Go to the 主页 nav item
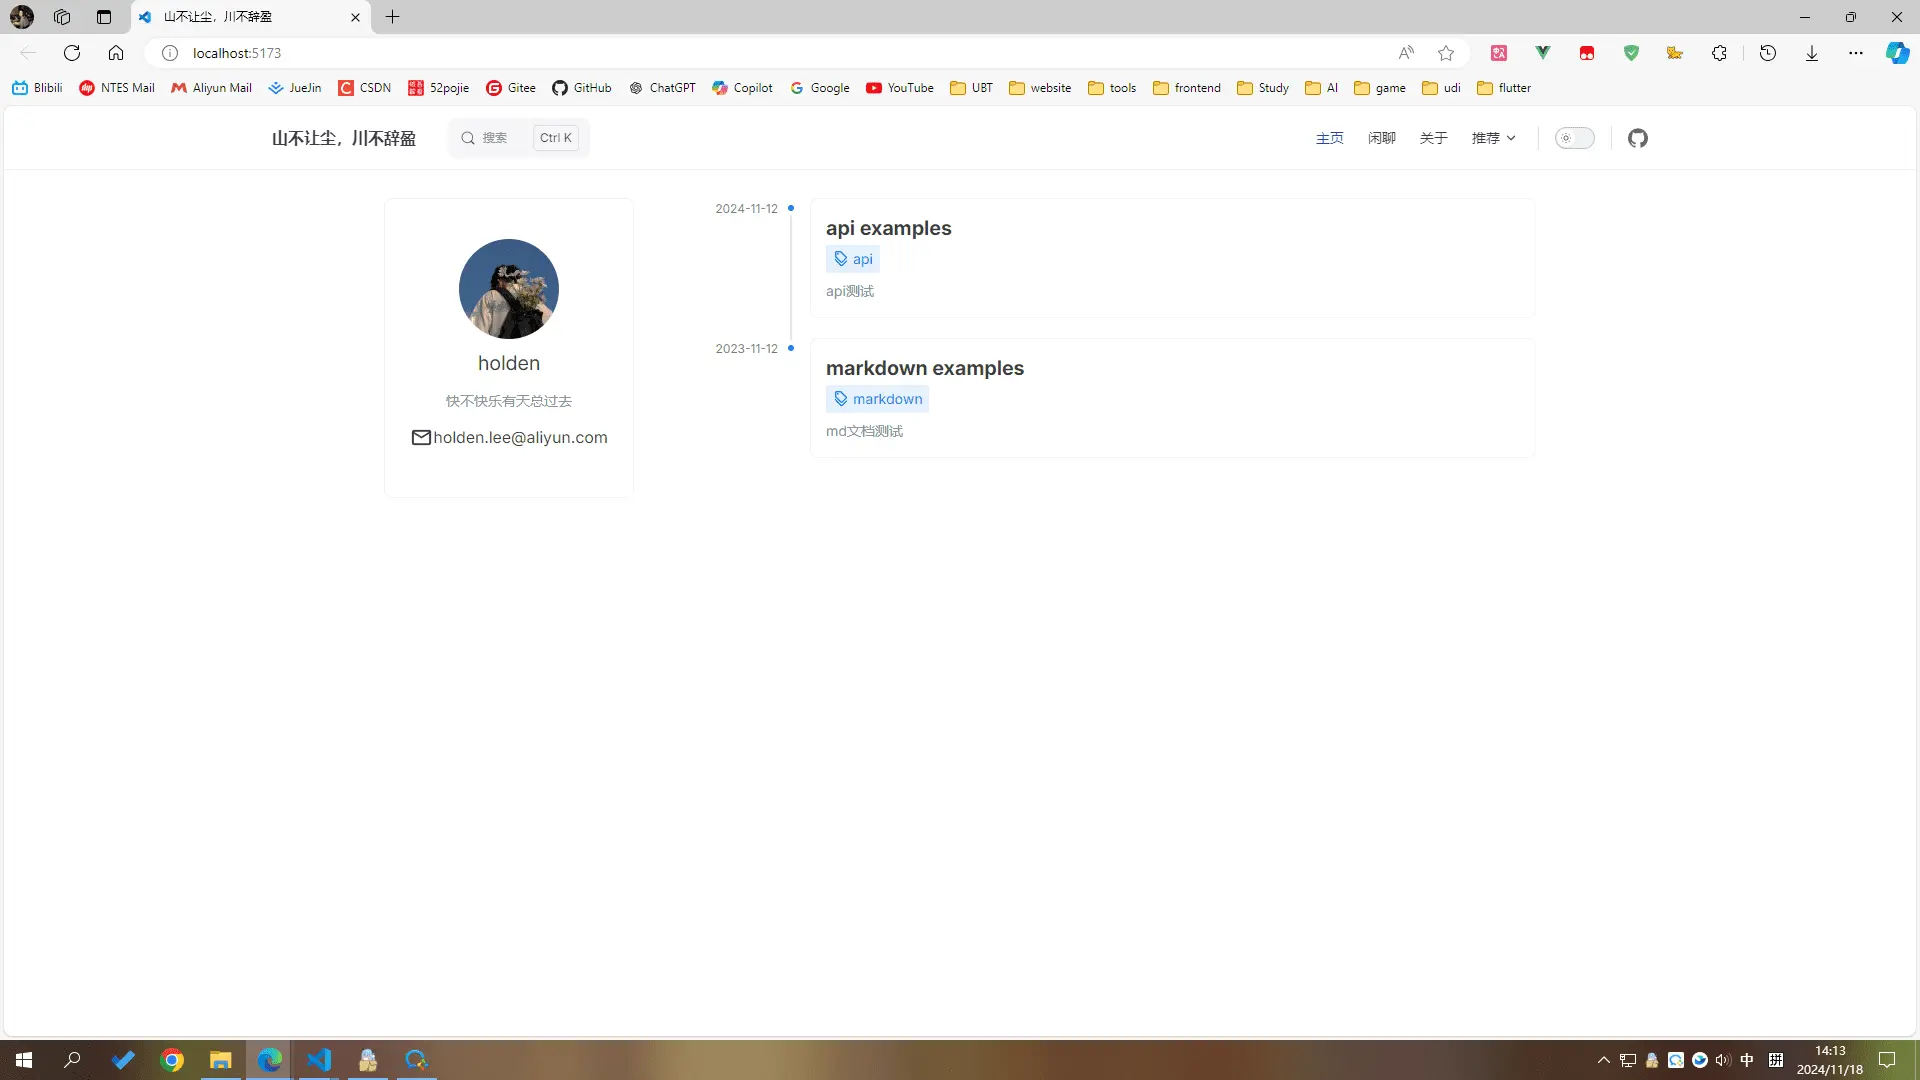 1329,138
